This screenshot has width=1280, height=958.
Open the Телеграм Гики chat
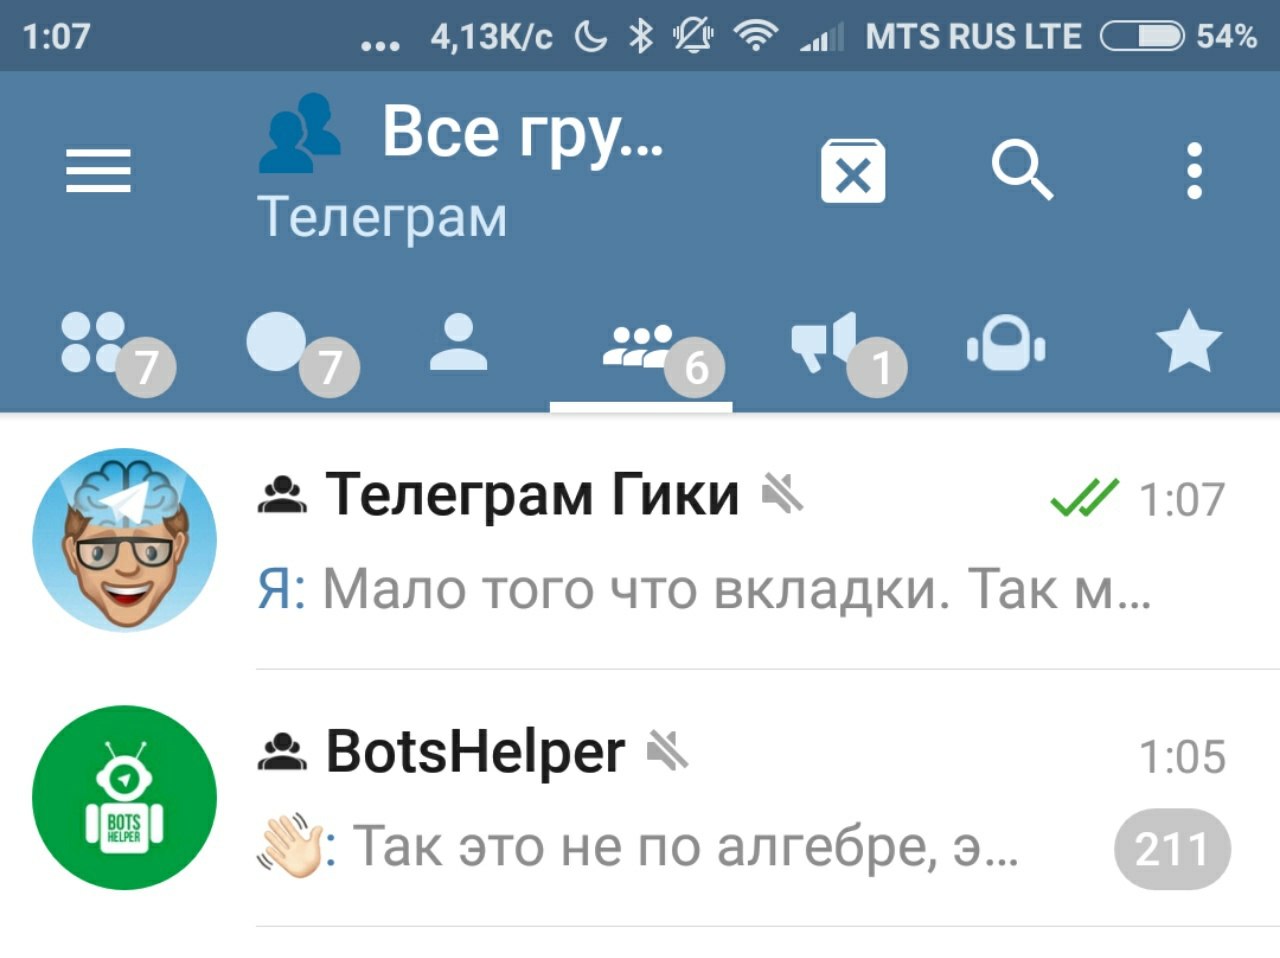click(x=640, y=540)
